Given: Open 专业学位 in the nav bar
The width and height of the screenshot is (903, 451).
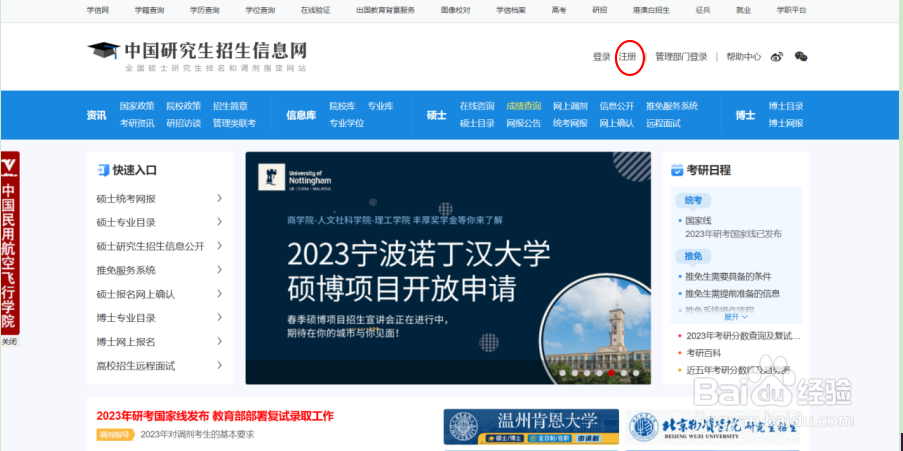Looking at the screenshot, I should pos(347,123).
